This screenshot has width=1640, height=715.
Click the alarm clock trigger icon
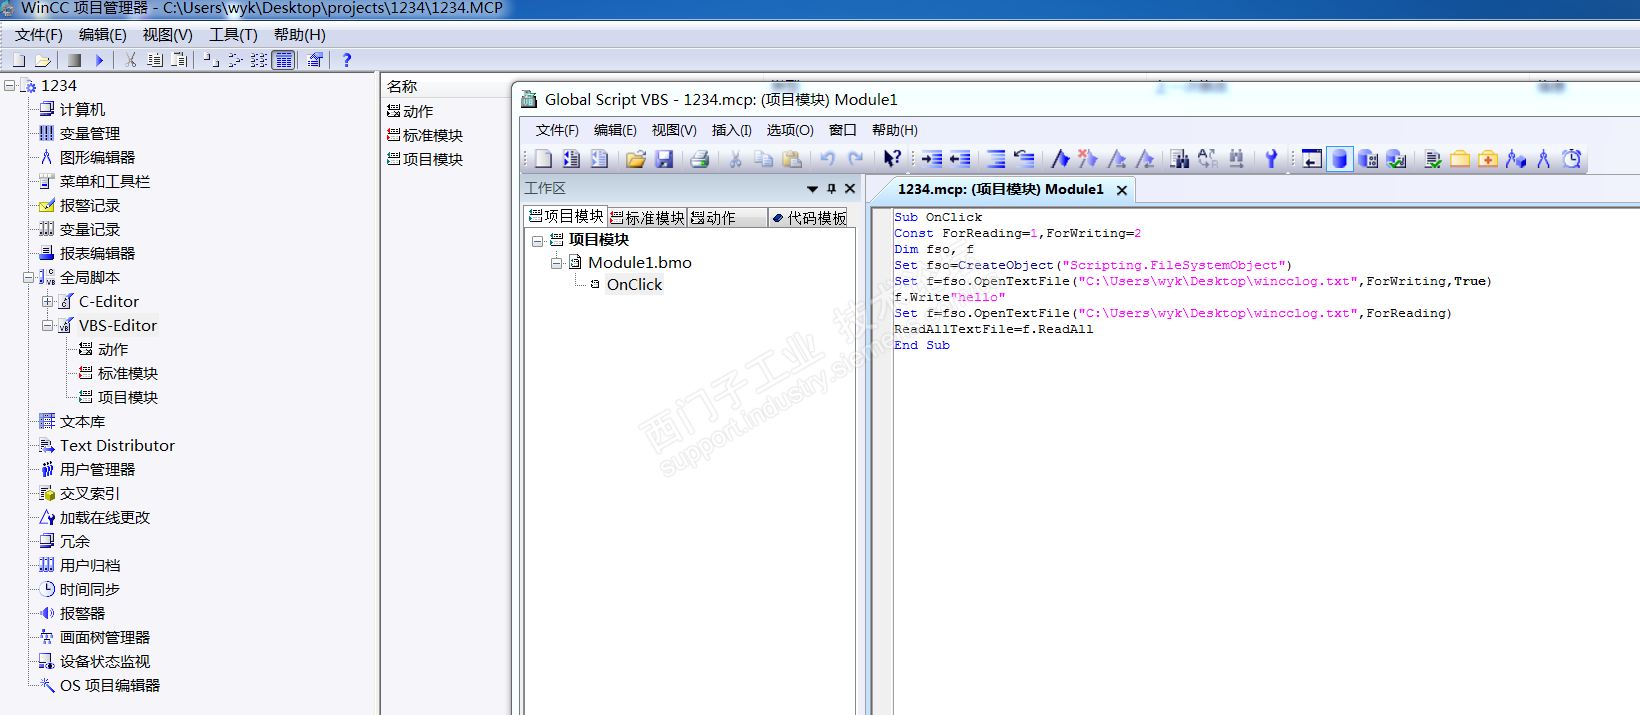click(x=1572, y=158)
